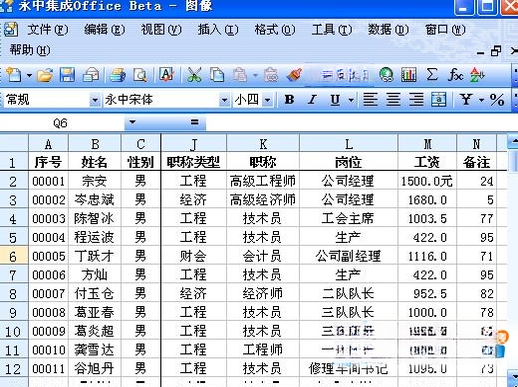Click the Save floppy disk icon
Screen dimensions: 518x387
tap(67, 75)
